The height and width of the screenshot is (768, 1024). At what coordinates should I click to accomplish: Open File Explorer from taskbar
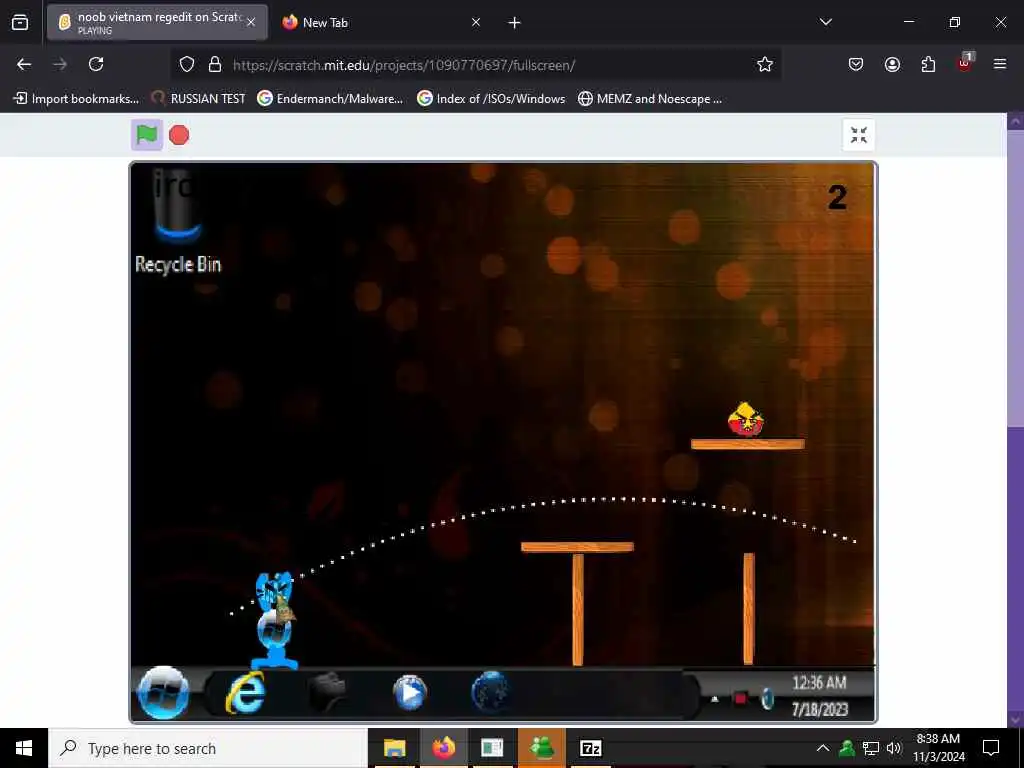[394, 748]
